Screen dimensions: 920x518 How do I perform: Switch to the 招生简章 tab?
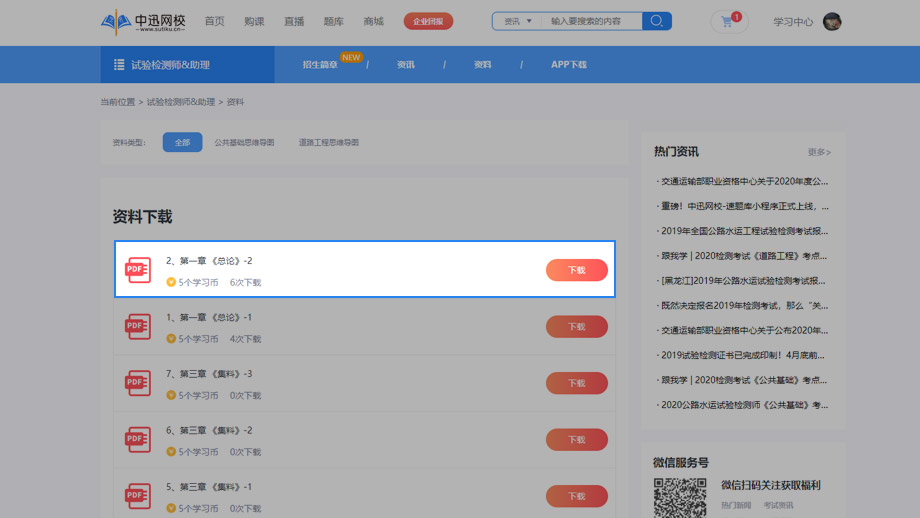(320, 65)
